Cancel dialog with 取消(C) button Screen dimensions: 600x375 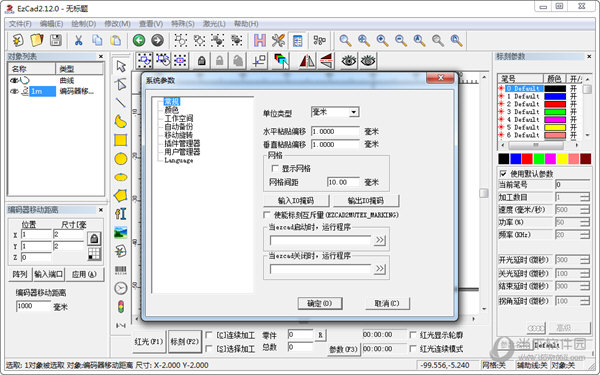387,303
